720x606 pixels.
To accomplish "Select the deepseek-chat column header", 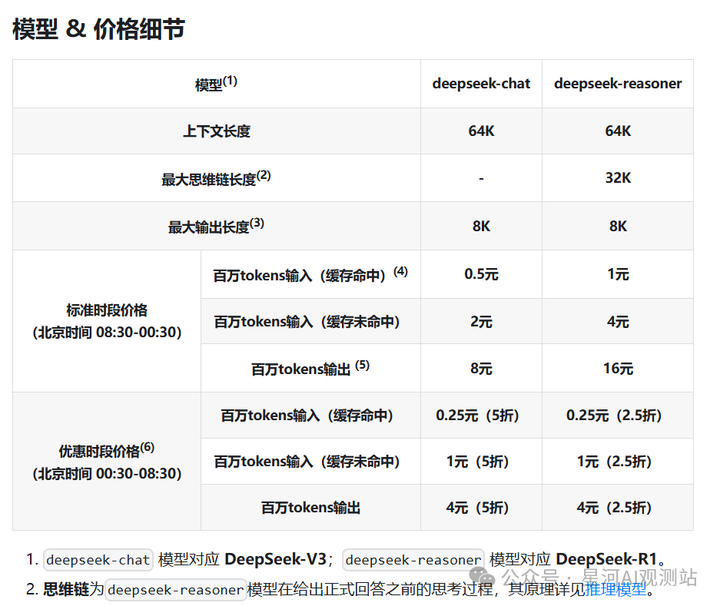I will [481, 84].
